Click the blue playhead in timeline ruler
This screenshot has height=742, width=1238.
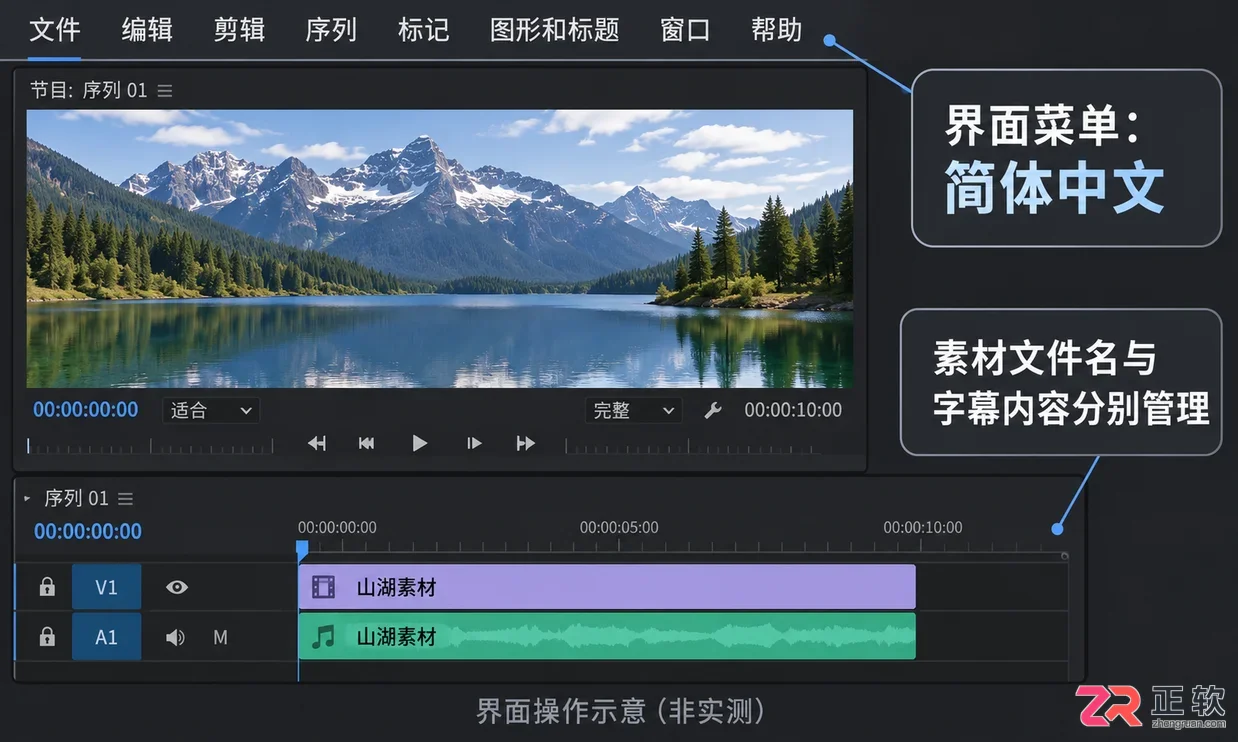[302, 548]
